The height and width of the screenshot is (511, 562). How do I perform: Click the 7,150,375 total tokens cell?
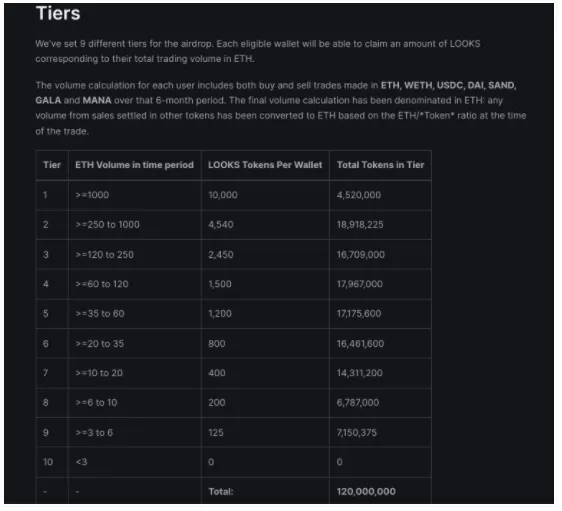(x=380, y=433)
